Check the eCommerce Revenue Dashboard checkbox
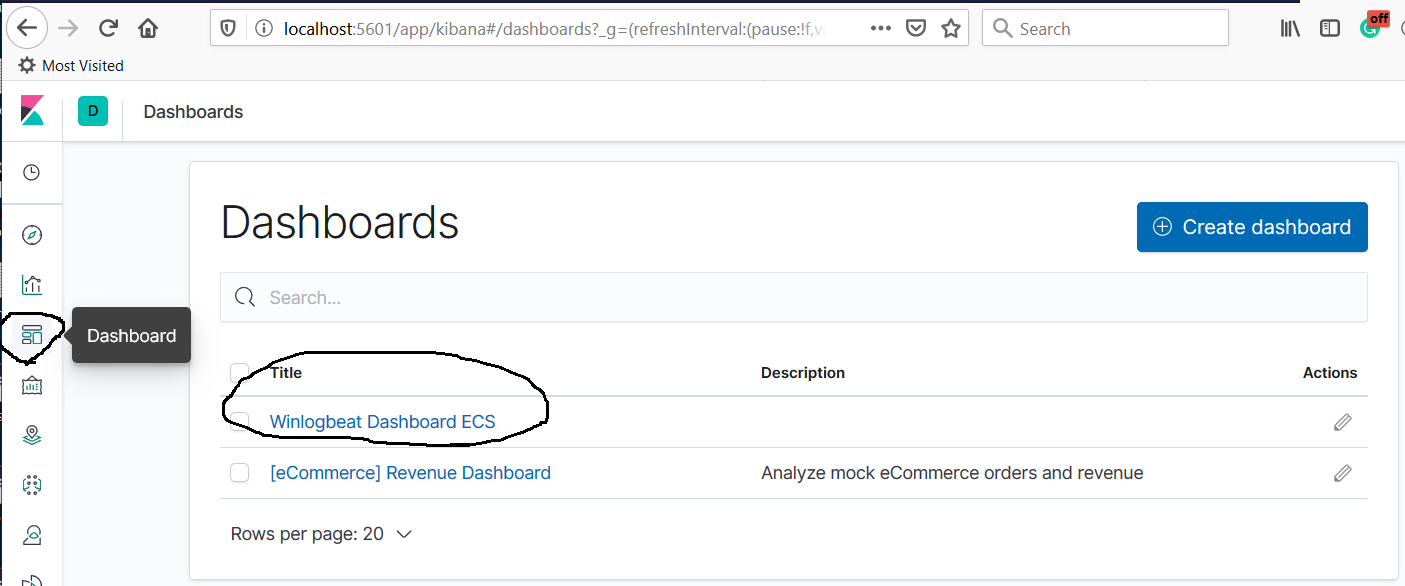 [239, 472]
